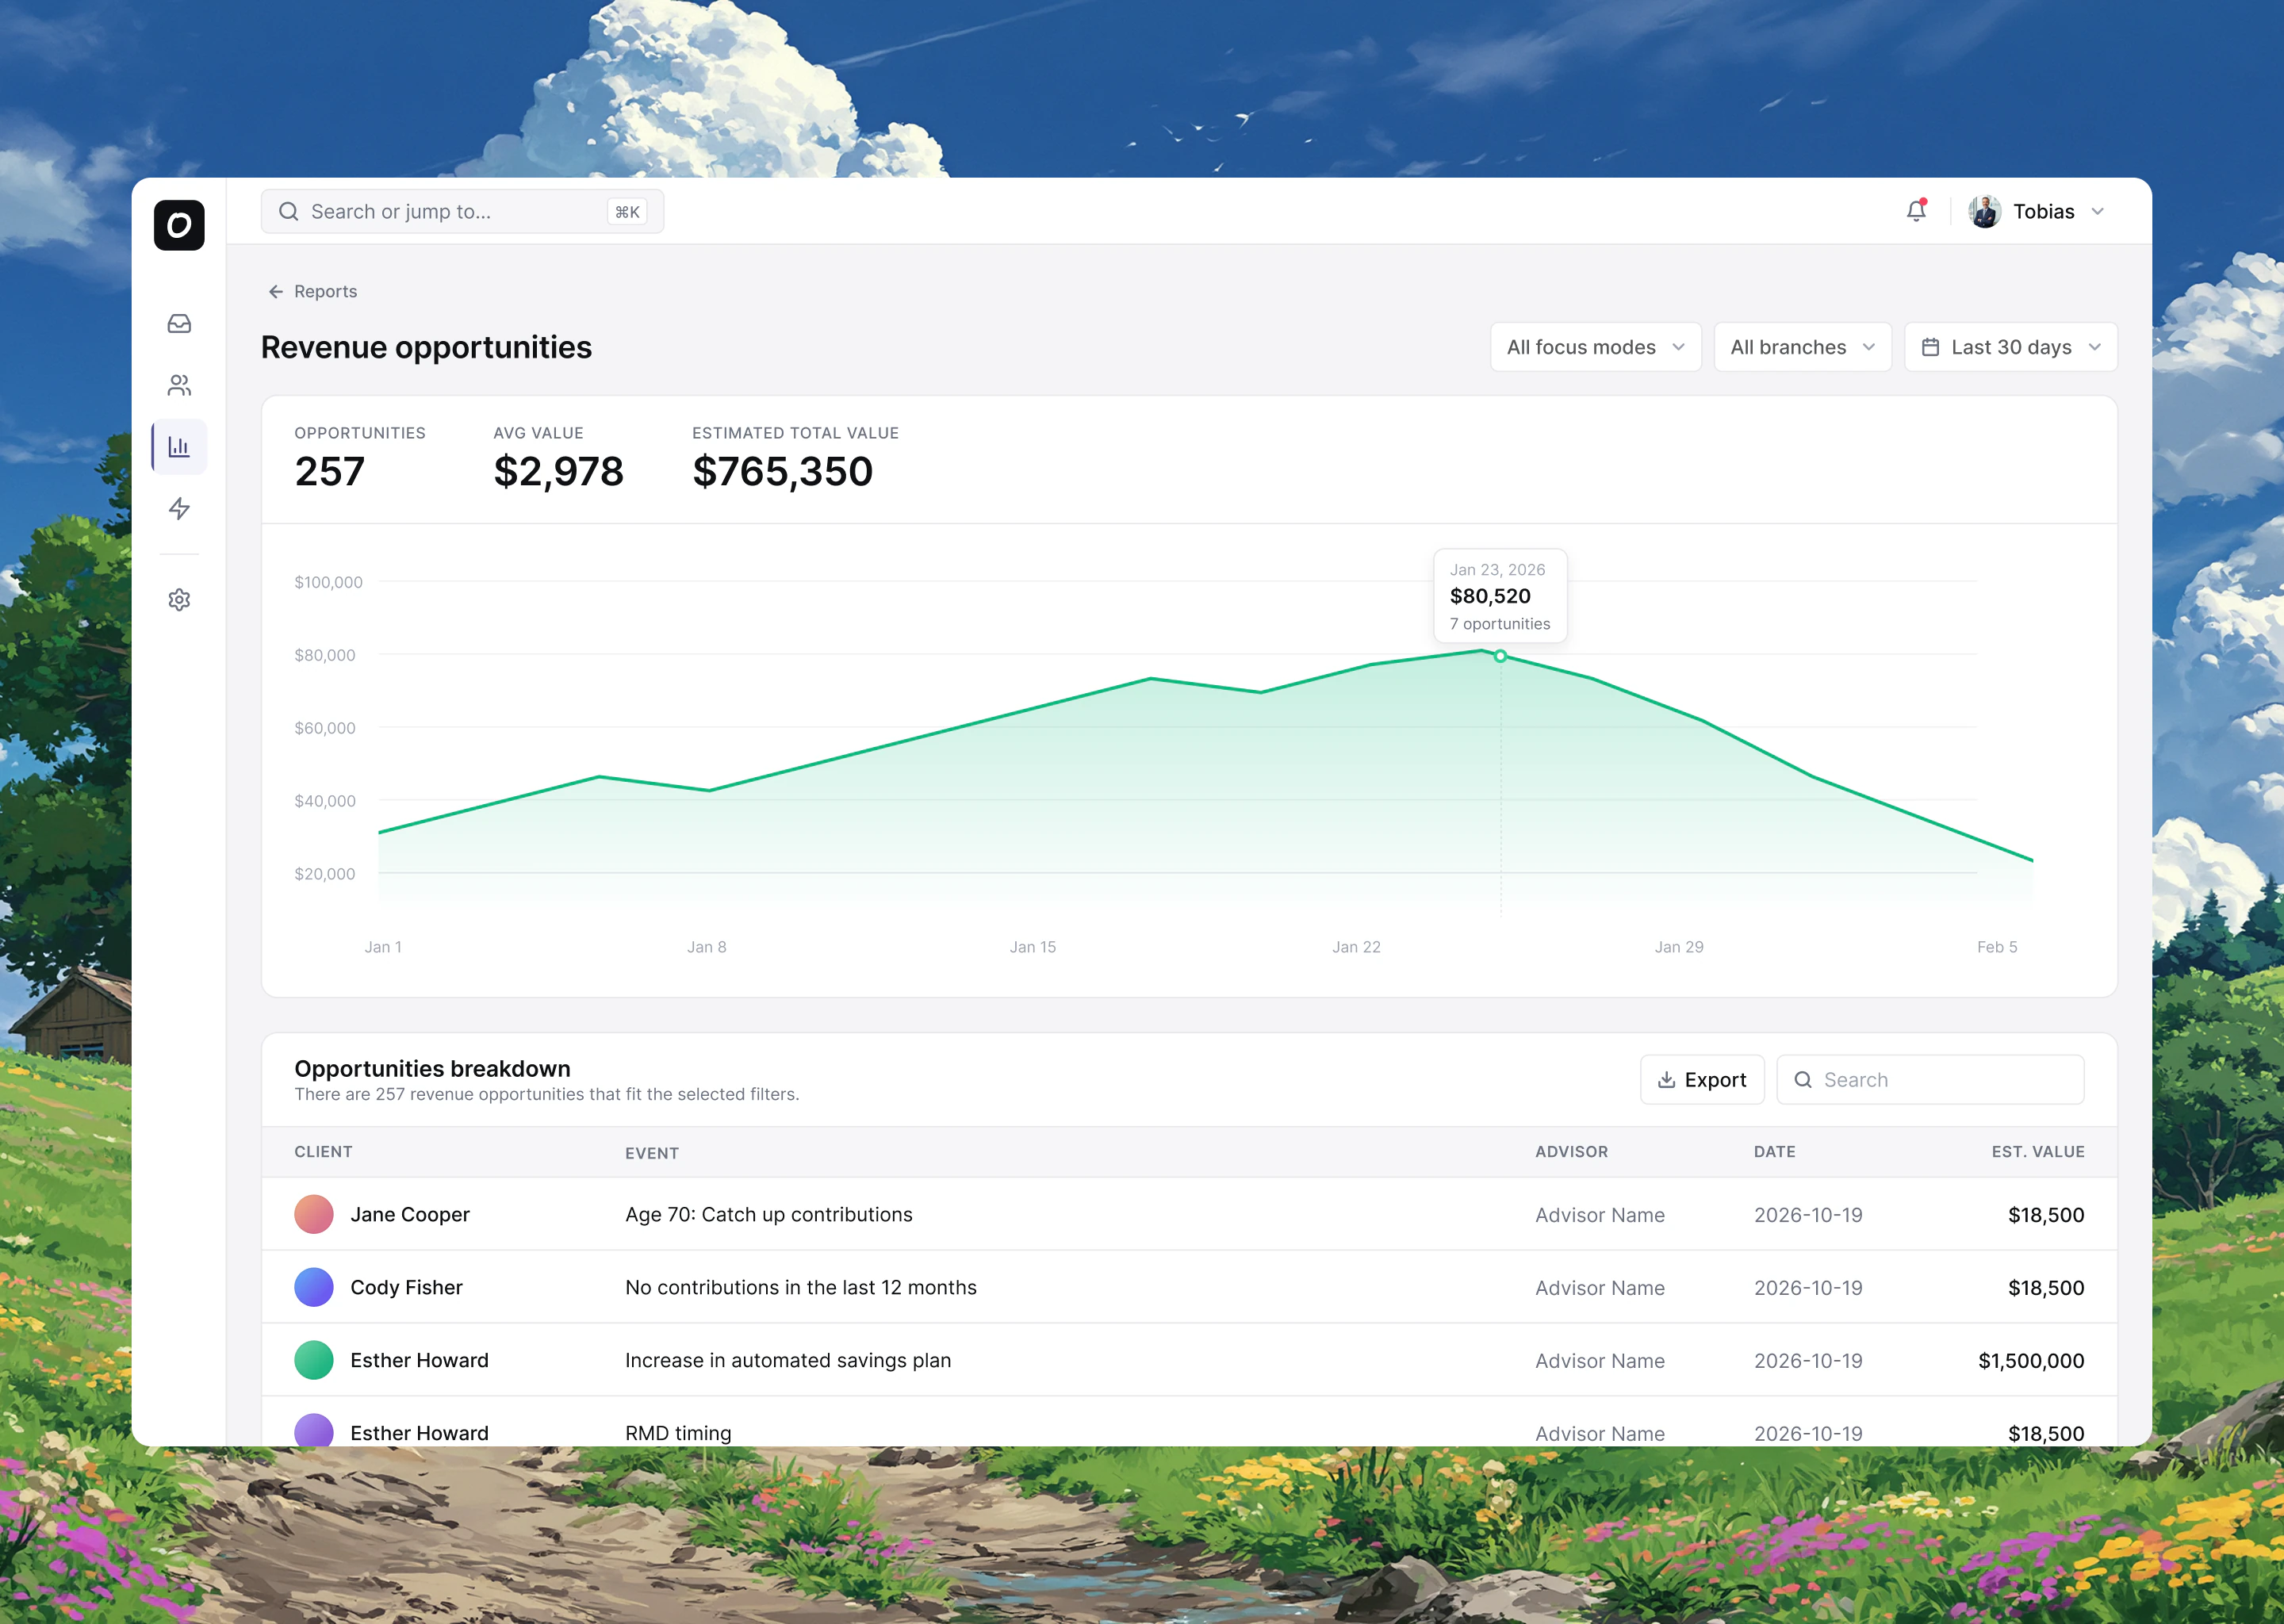2284x1624 pixels.
Task: Open Age 70: Catch up contributions event
Action: 768,1214
